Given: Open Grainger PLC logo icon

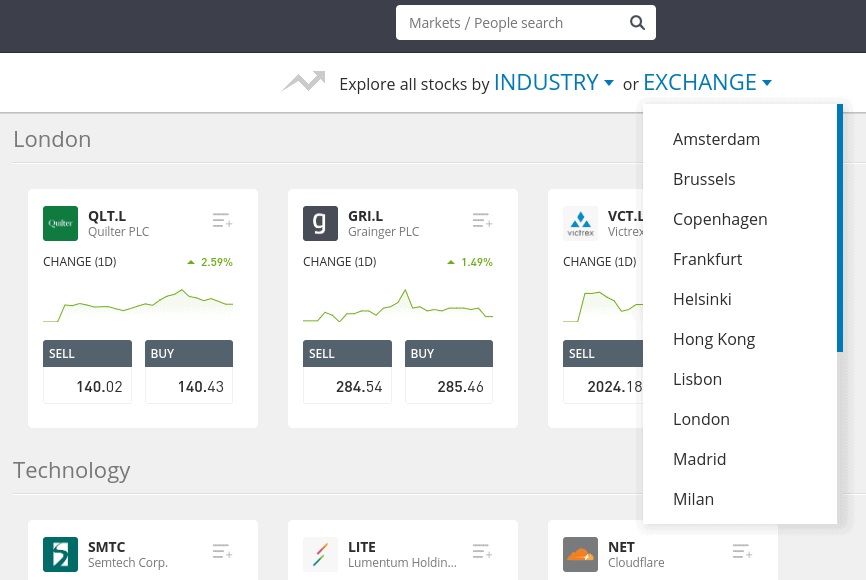Looking at the screenshot, I should (320, 223).
